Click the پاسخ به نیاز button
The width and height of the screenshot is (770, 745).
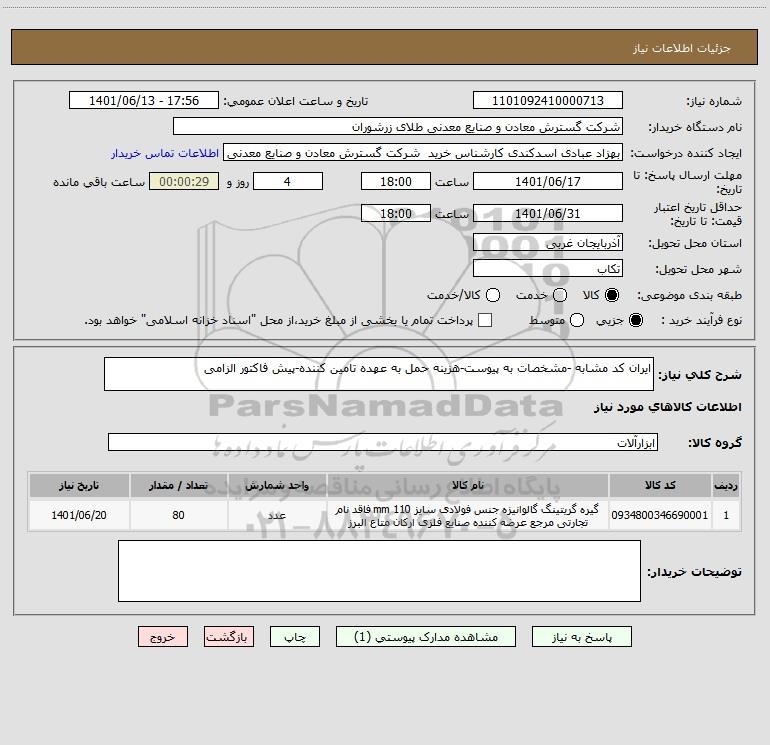pos(581,637)
